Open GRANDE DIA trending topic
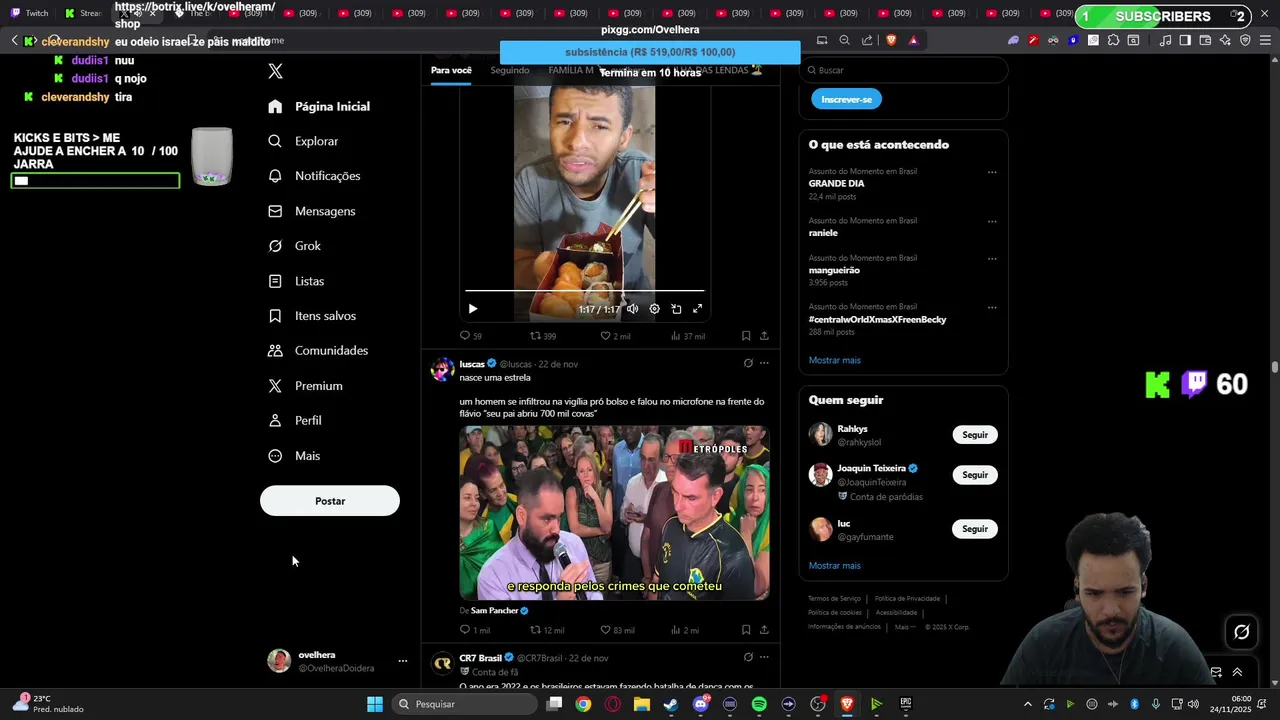This screenshot has width=1280, height=720. (x=837, y=184)
